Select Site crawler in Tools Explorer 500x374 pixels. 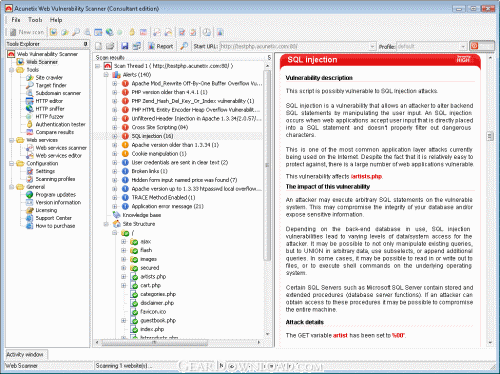[x=49, y=77]
